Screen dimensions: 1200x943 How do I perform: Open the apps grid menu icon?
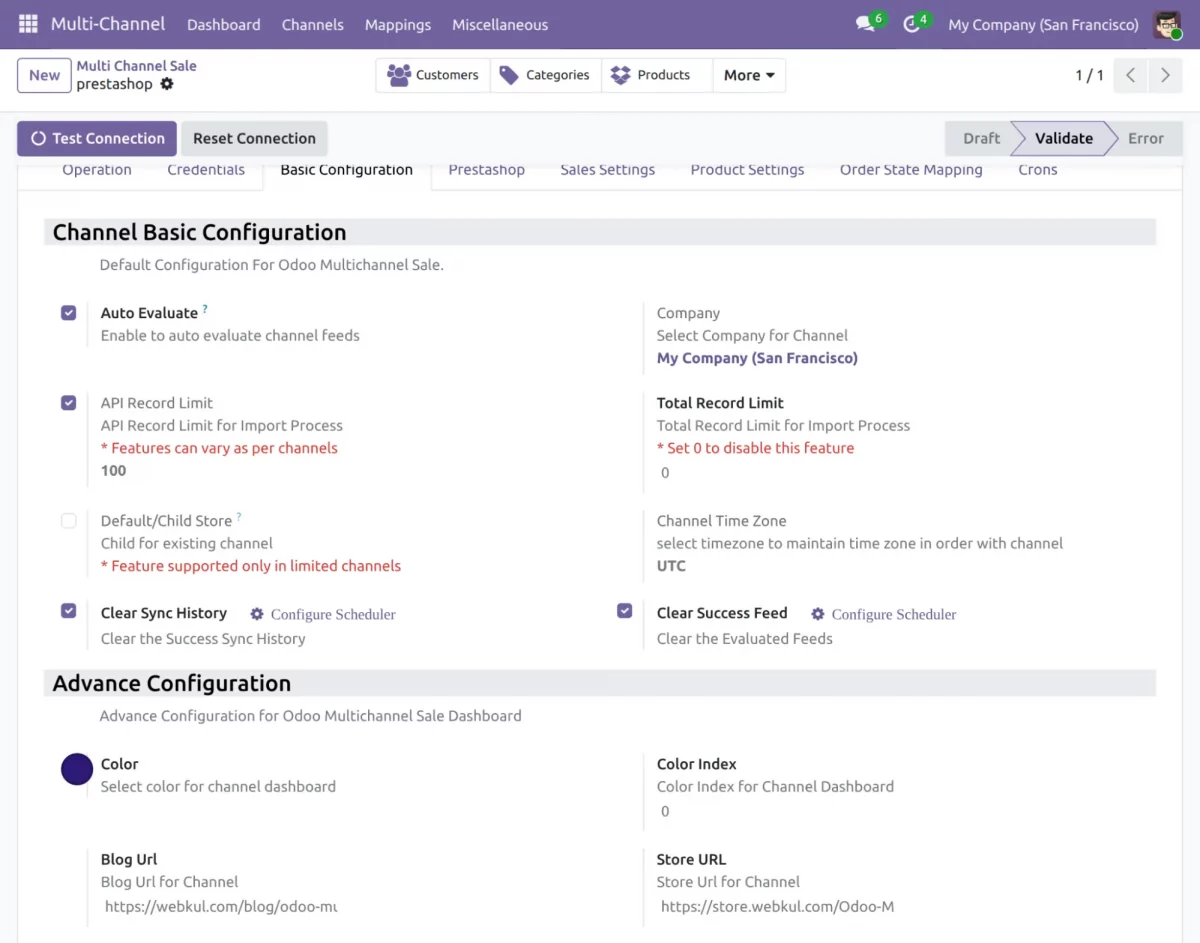[28, 24]
